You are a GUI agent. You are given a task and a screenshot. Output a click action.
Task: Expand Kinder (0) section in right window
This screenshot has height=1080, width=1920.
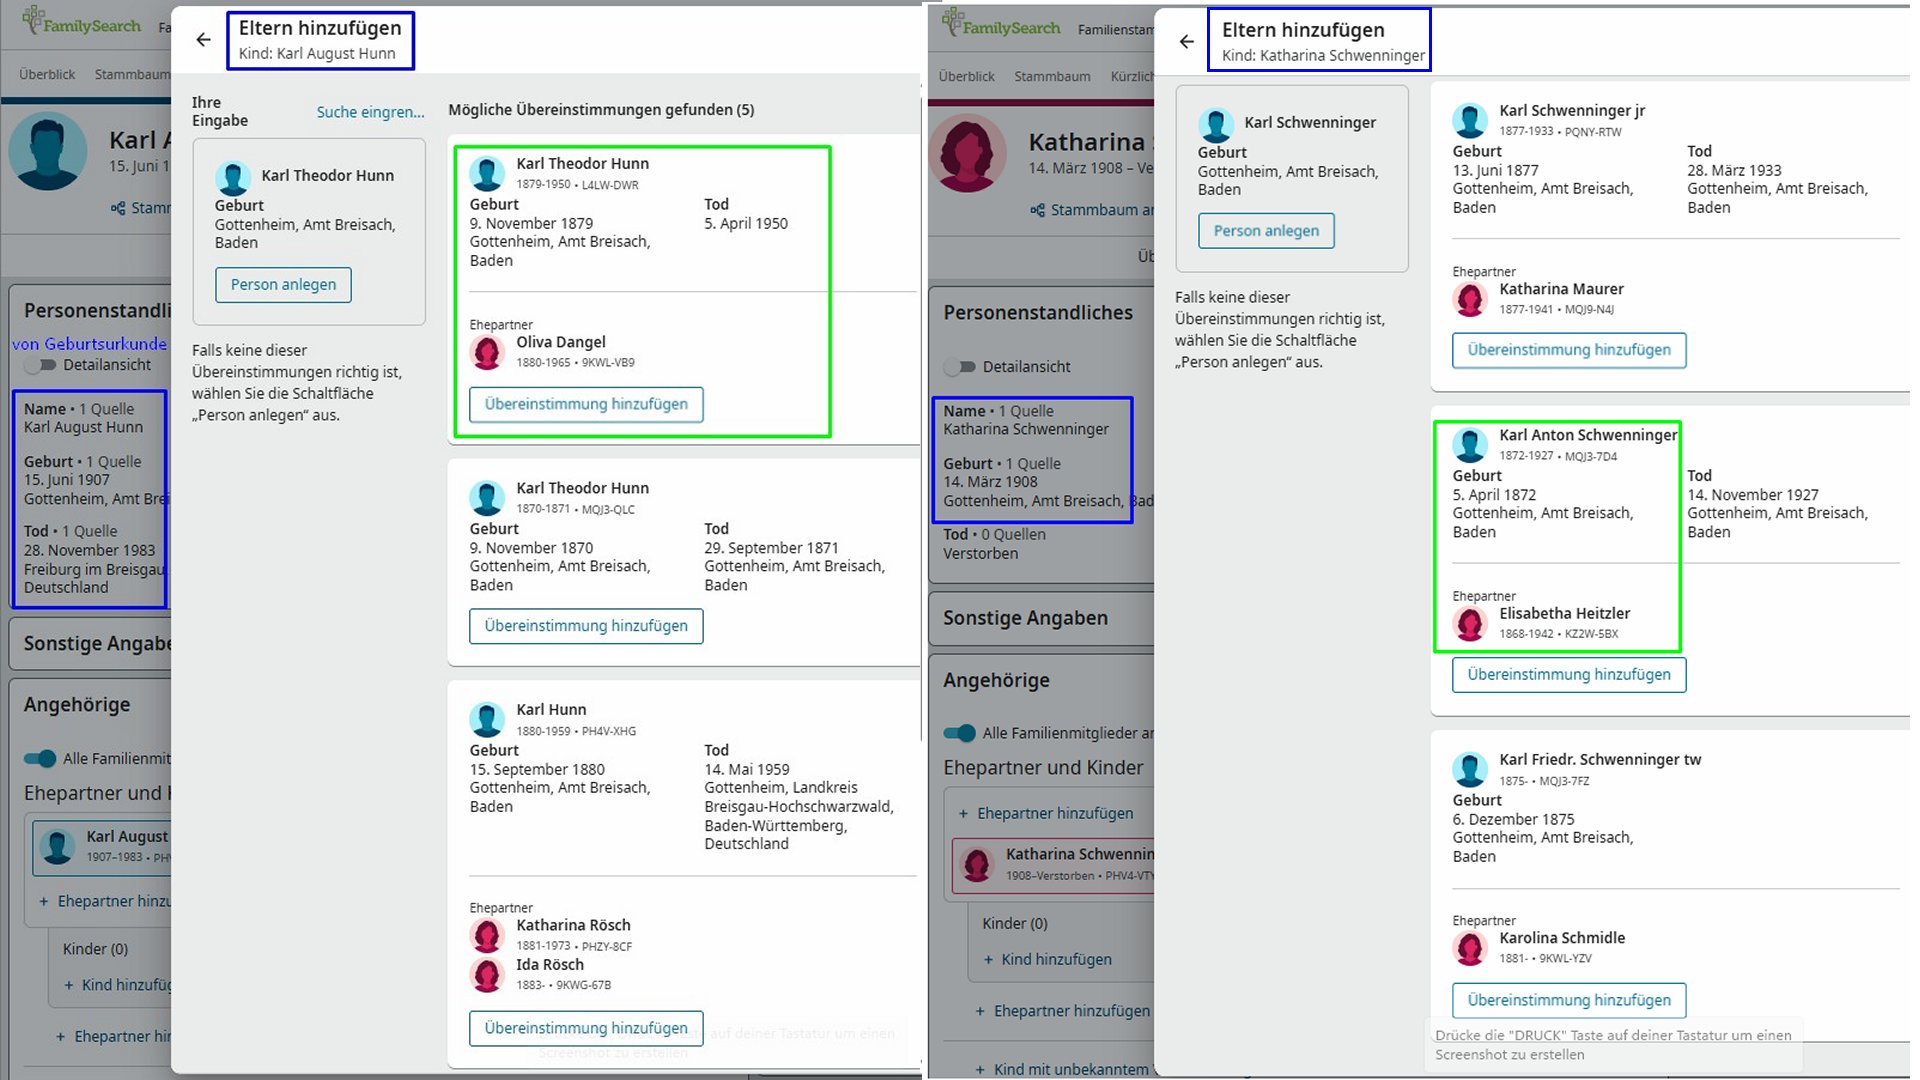tap(1014, 923)
